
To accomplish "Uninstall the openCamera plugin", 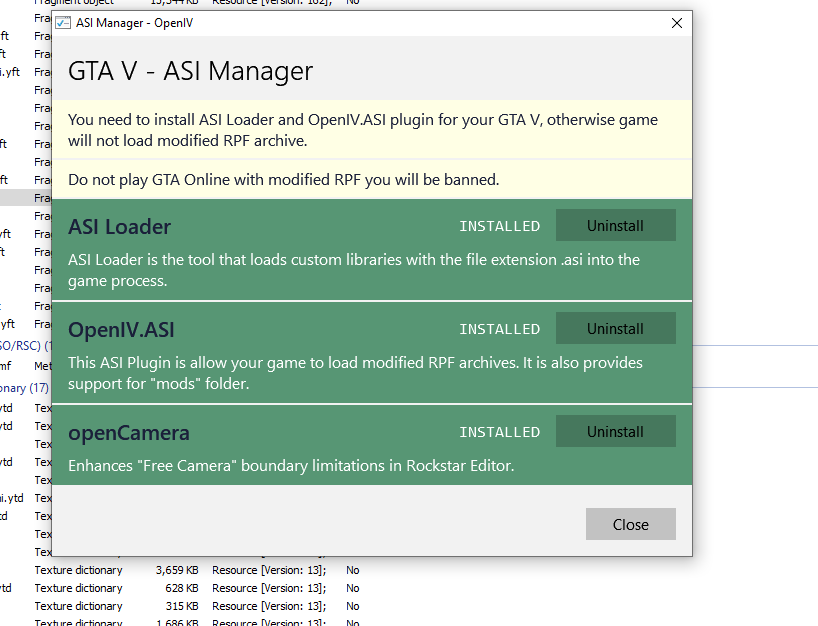I will point(616,431).
